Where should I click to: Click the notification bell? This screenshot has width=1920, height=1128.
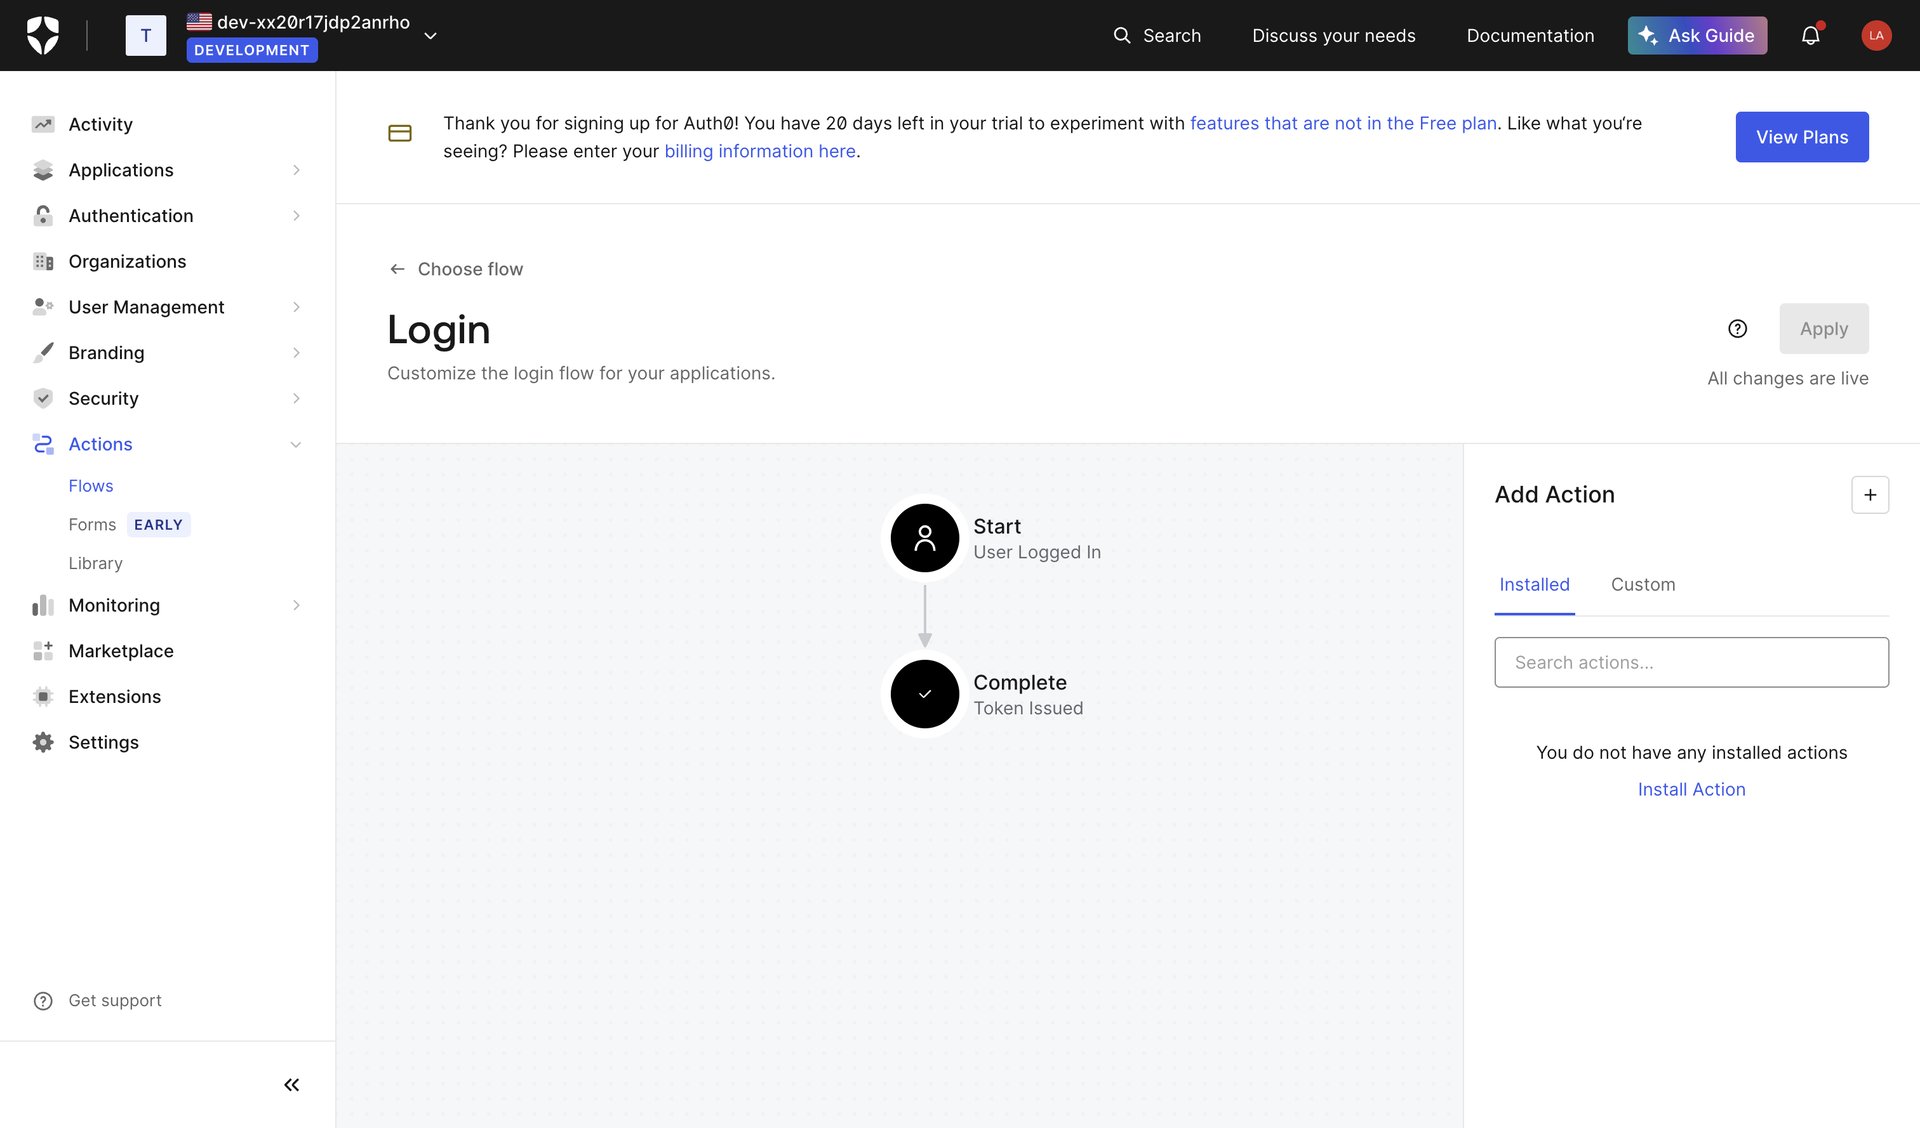(x=1811, y=35)
